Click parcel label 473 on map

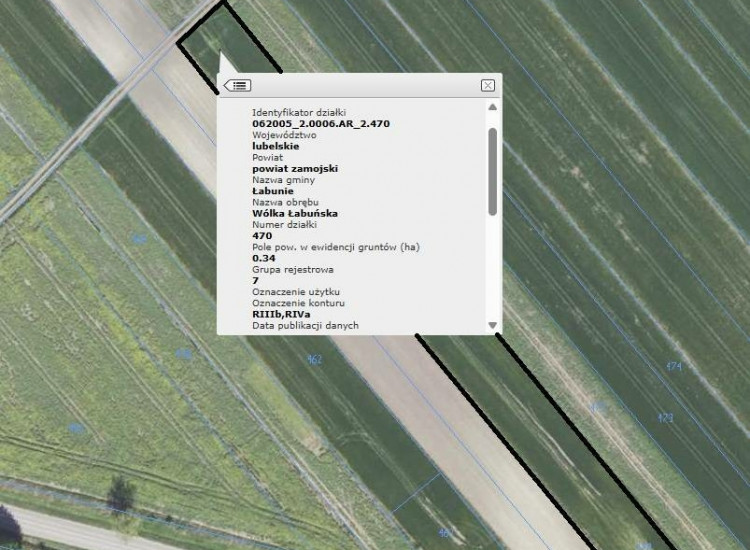[665, 418]
